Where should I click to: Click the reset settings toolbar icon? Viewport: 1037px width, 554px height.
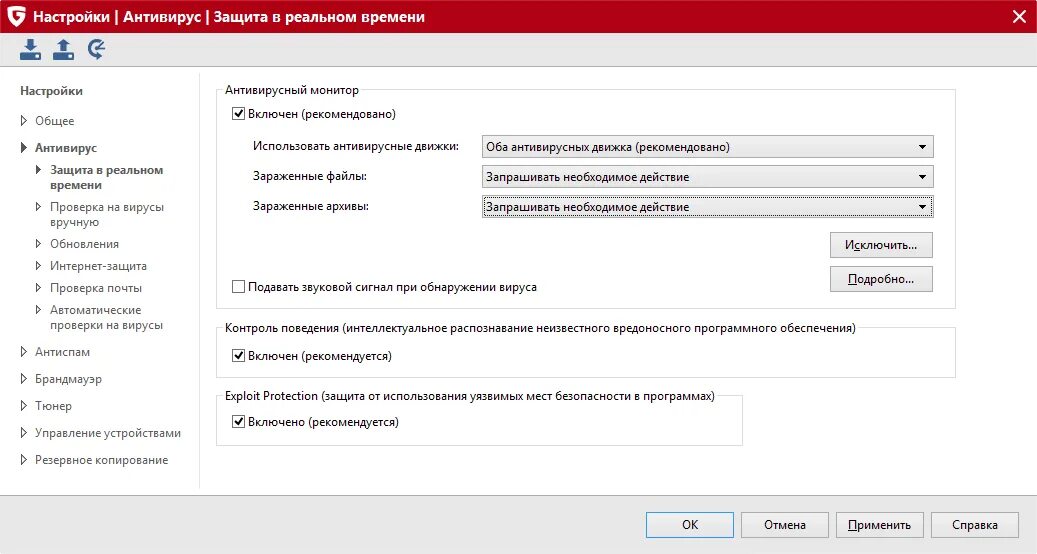97,50
